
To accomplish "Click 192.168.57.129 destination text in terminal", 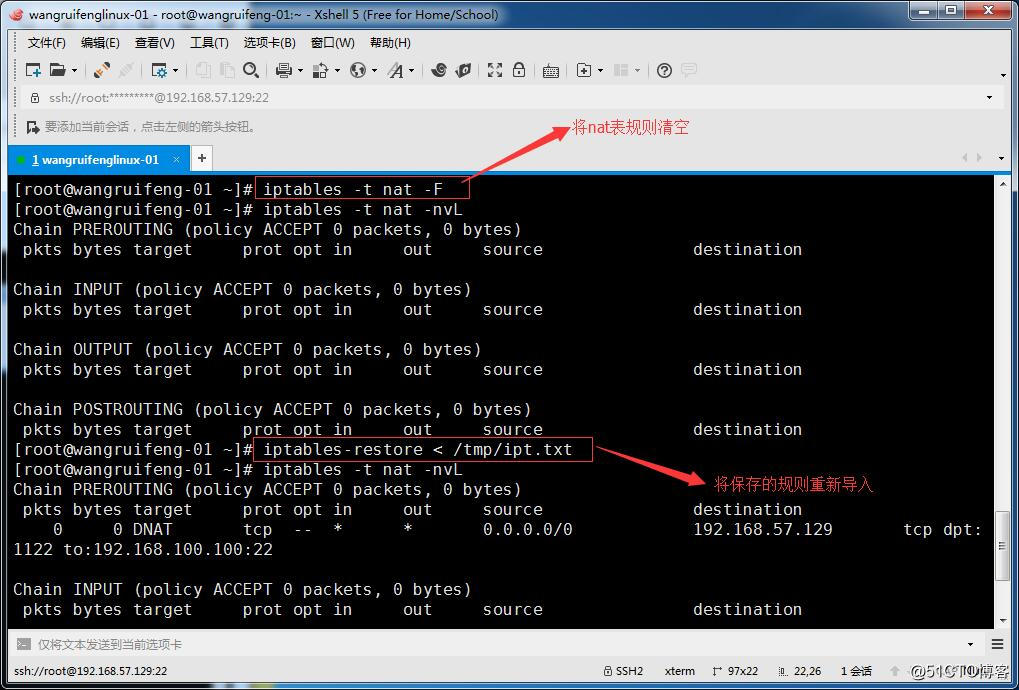I will tap(762, 530).
